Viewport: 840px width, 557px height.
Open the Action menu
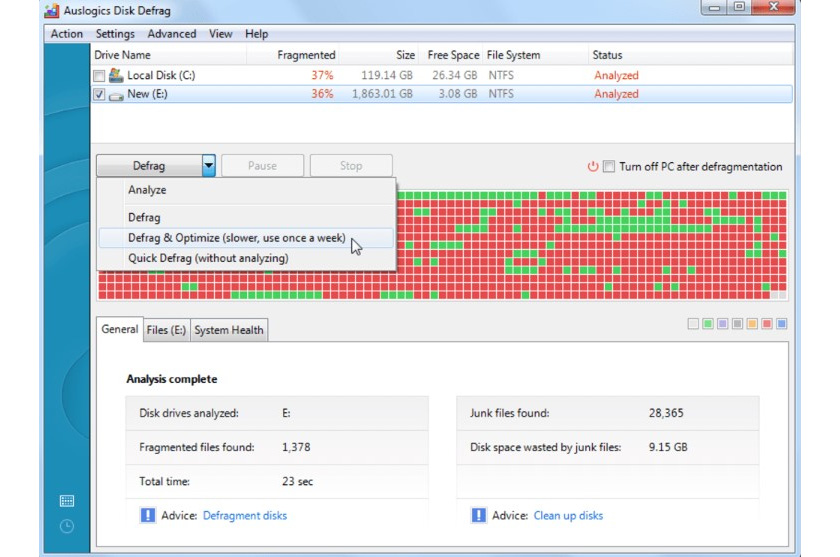[x=66, y=34]
